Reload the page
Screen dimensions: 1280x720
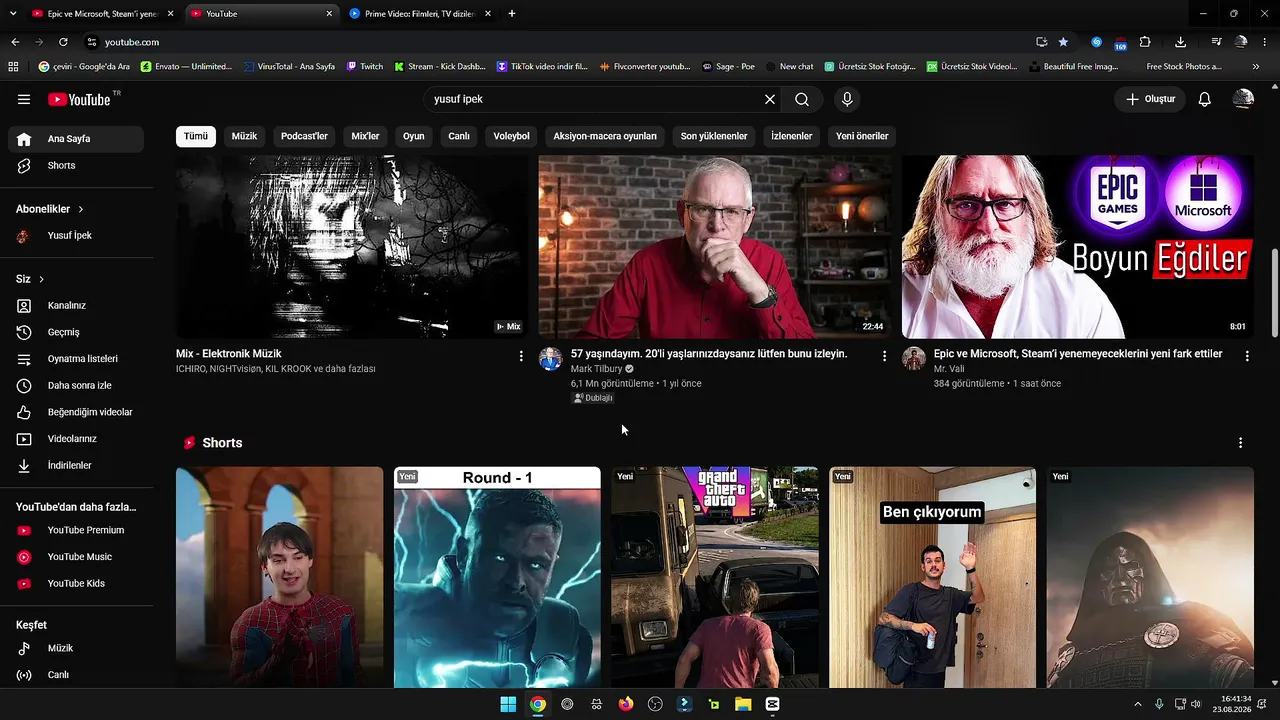[x=63, y=42]
